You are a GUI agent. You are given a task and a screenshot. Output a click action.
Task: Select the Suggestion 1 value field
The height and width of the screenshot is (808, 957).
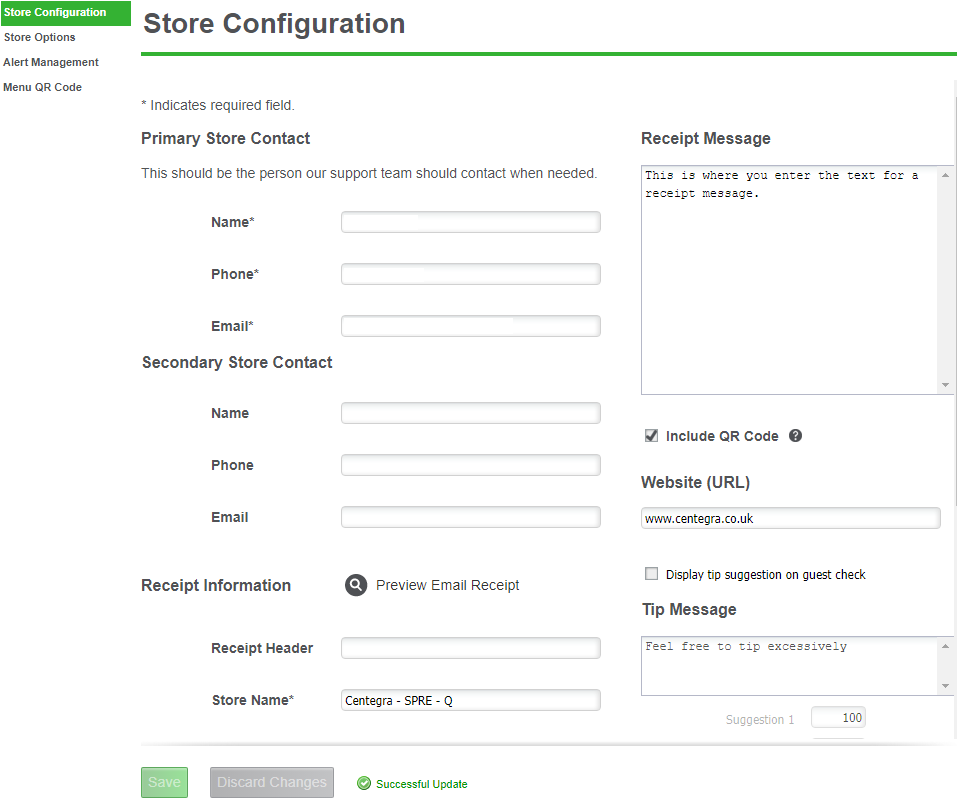(x=838, y=718)
